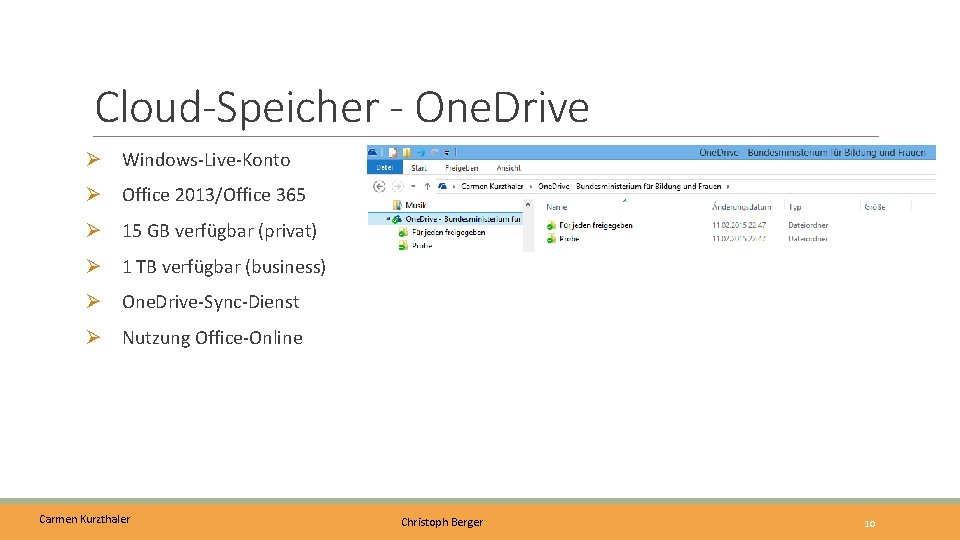Click the properties icon in quick access toolbar
960x540 pixels.
[392, 152]
